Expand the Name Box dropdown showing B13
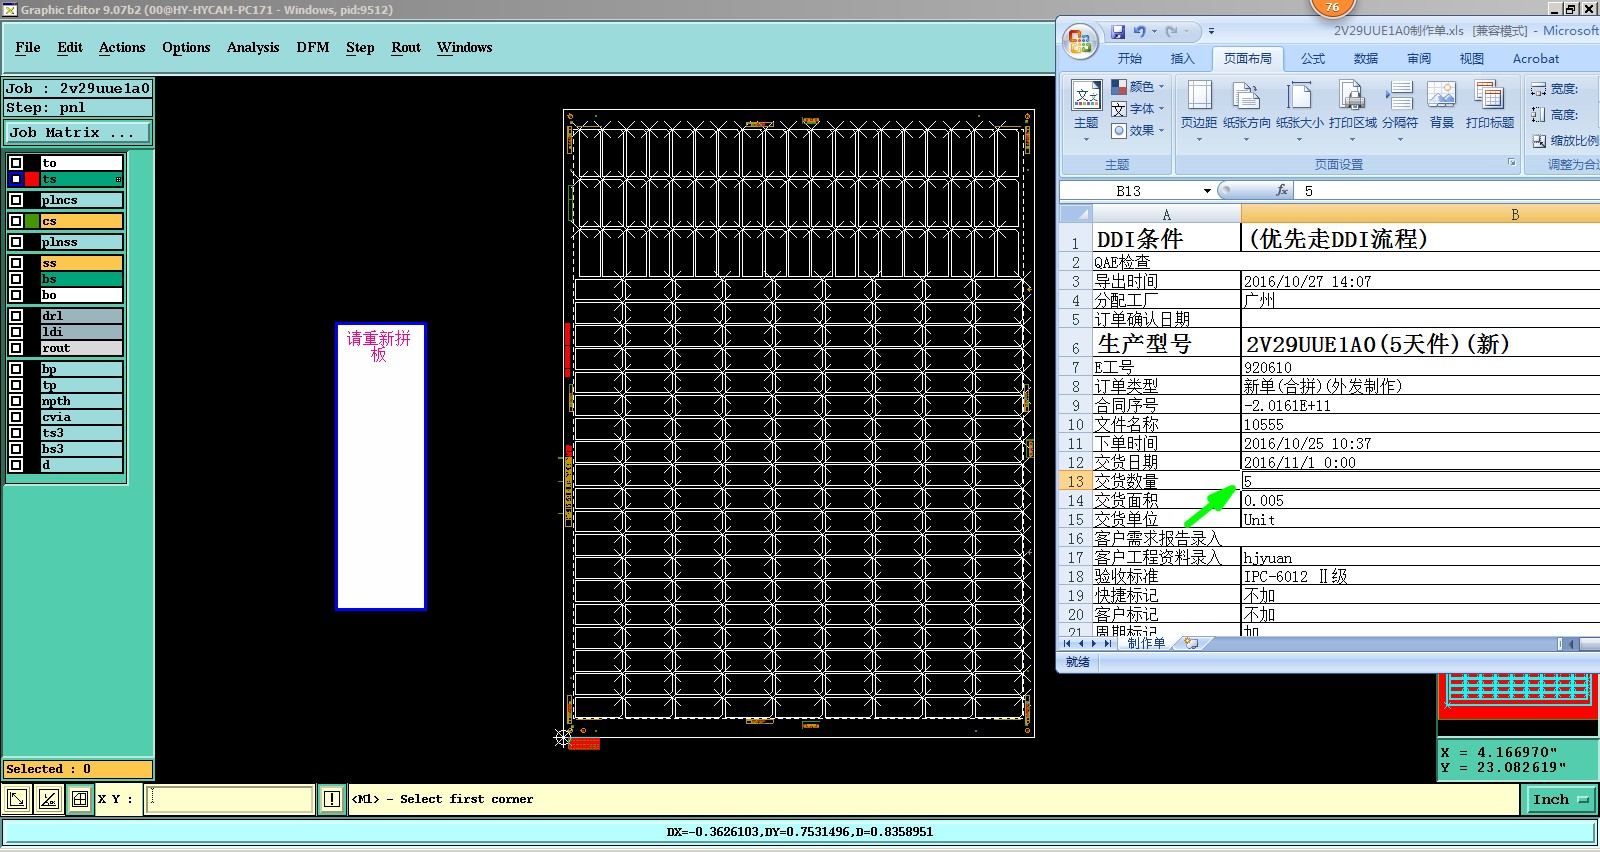The image size is (1600, 852). point(1207,191)
